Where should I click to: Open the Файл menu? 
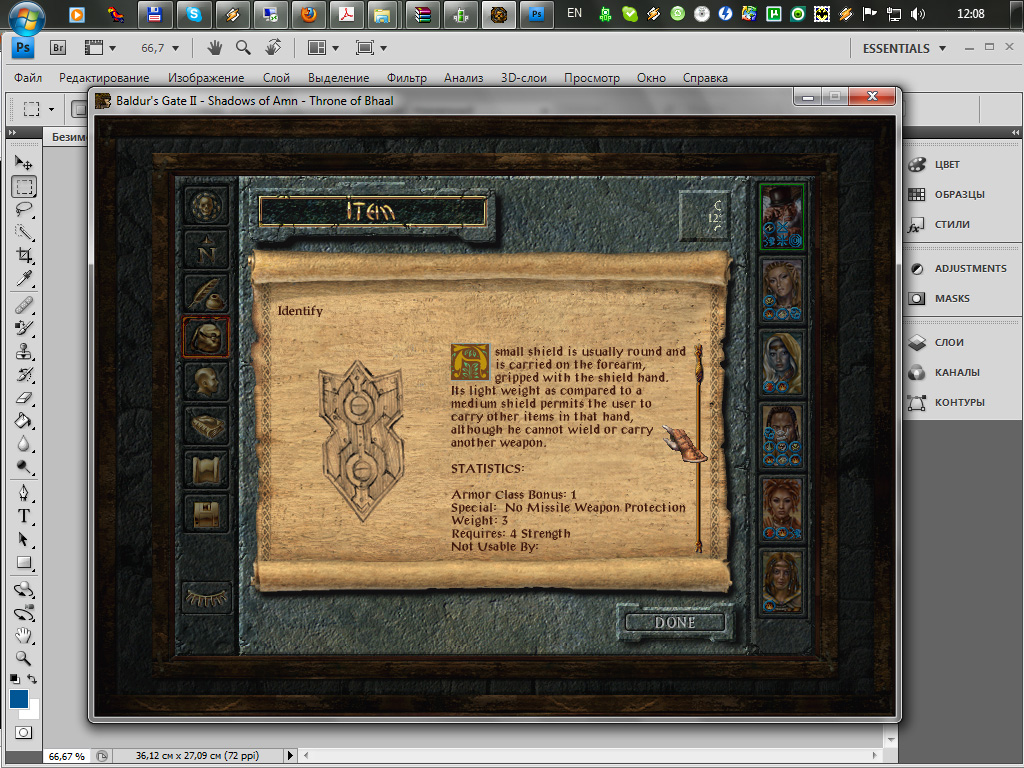point(28,78)
